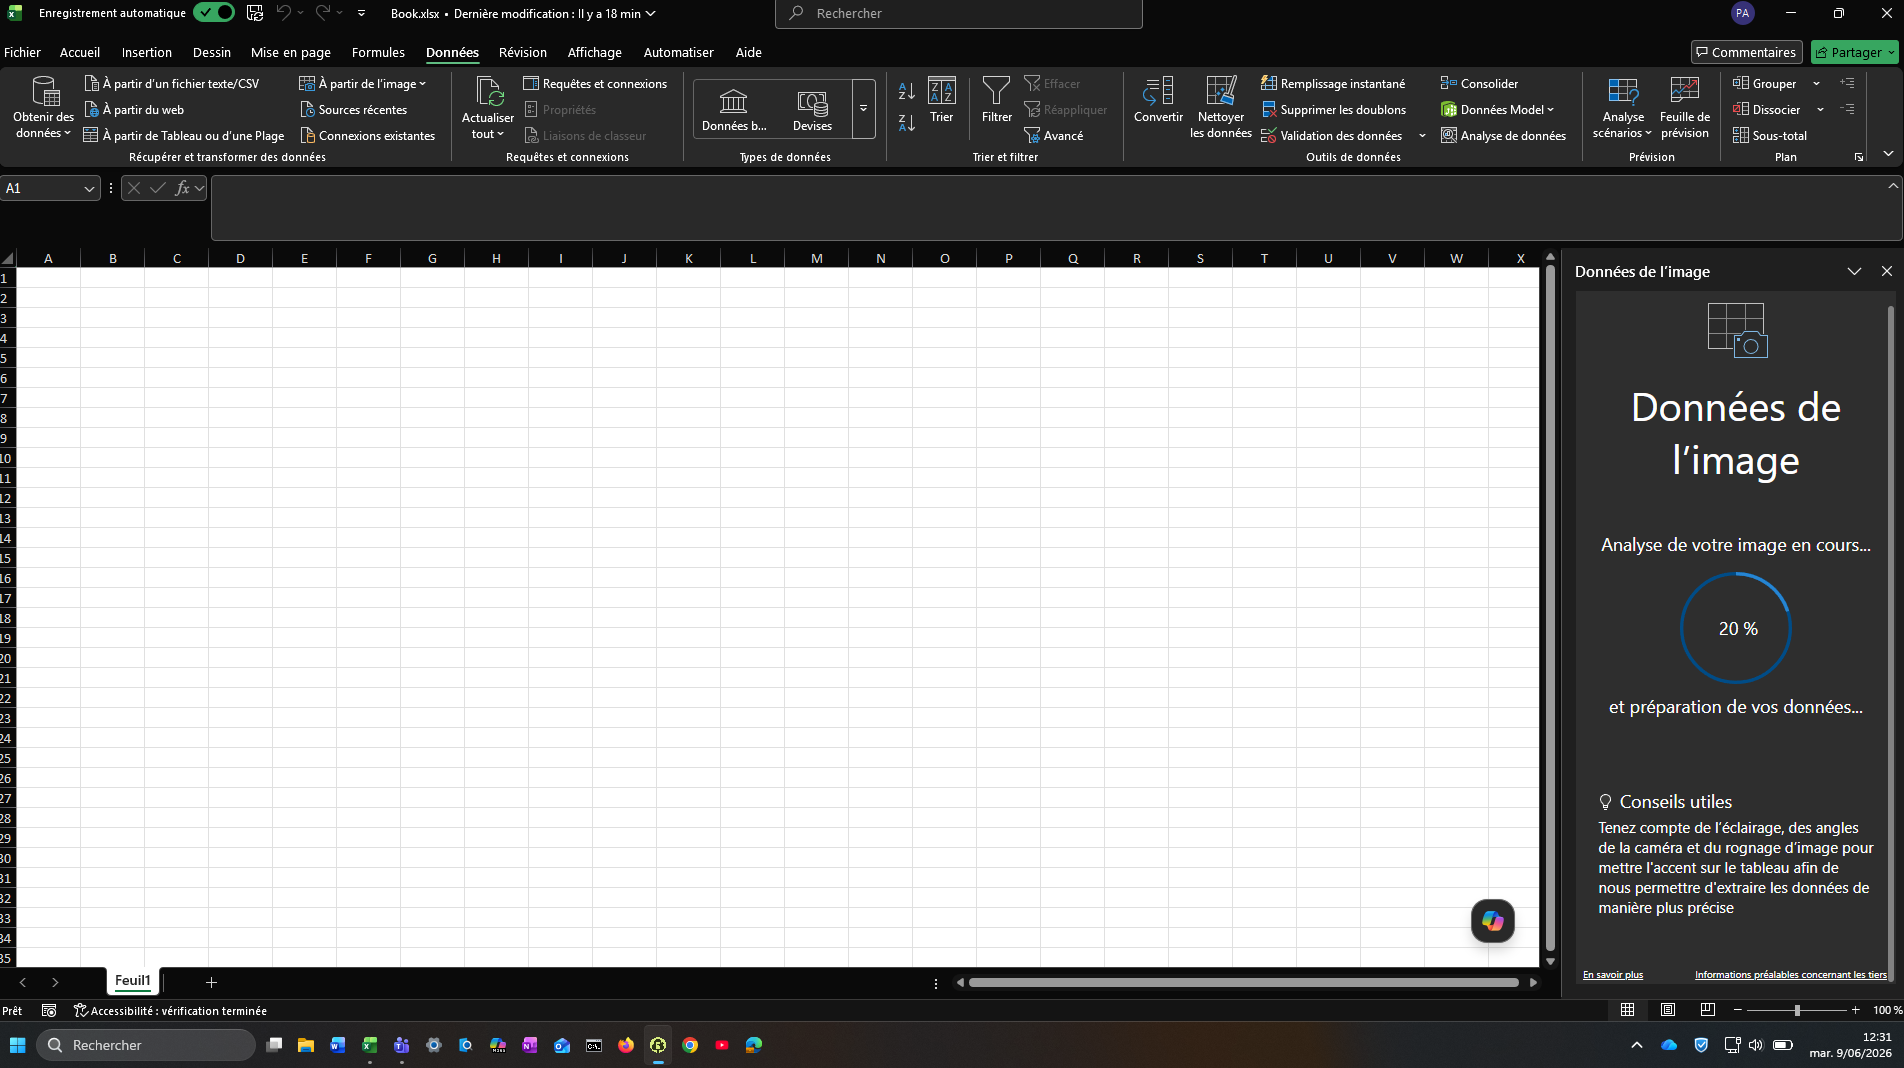Open Données de l'image pane options chevron
This screenshot has width=1904, height=1068.
tap(1854, 271)
